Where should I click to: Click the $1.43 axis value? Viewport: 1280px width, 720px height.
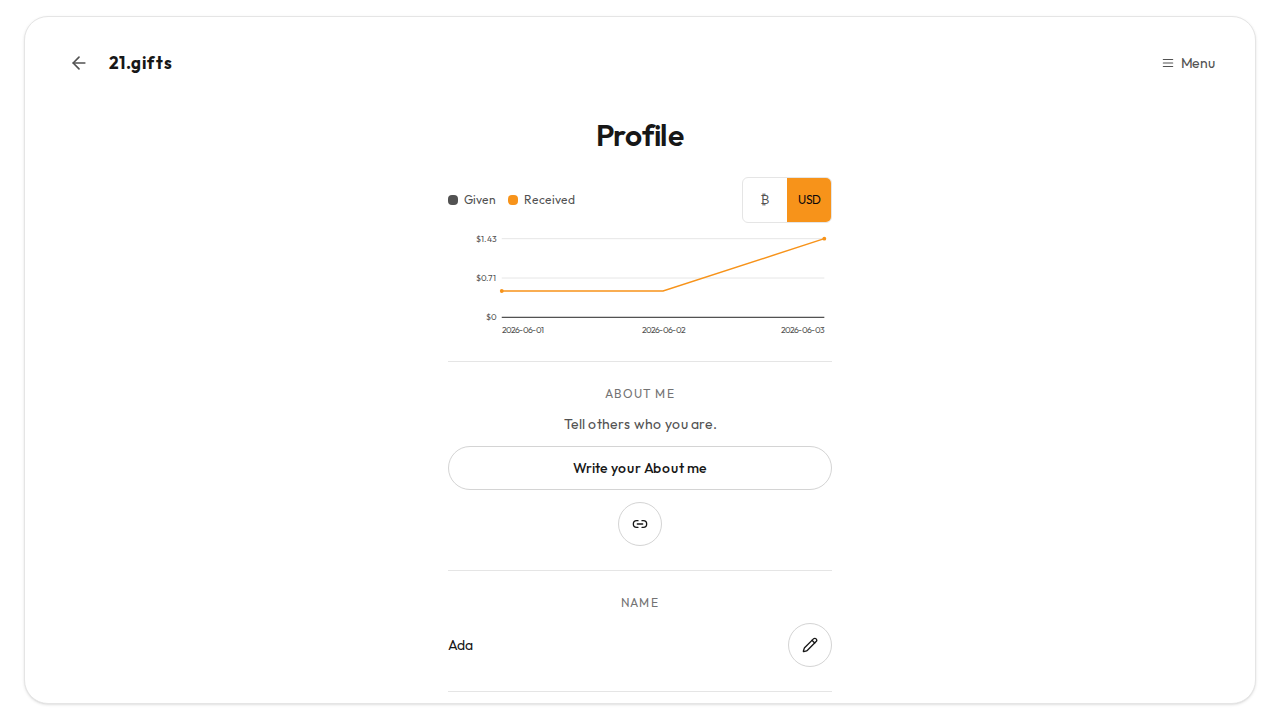pos(486,239)
